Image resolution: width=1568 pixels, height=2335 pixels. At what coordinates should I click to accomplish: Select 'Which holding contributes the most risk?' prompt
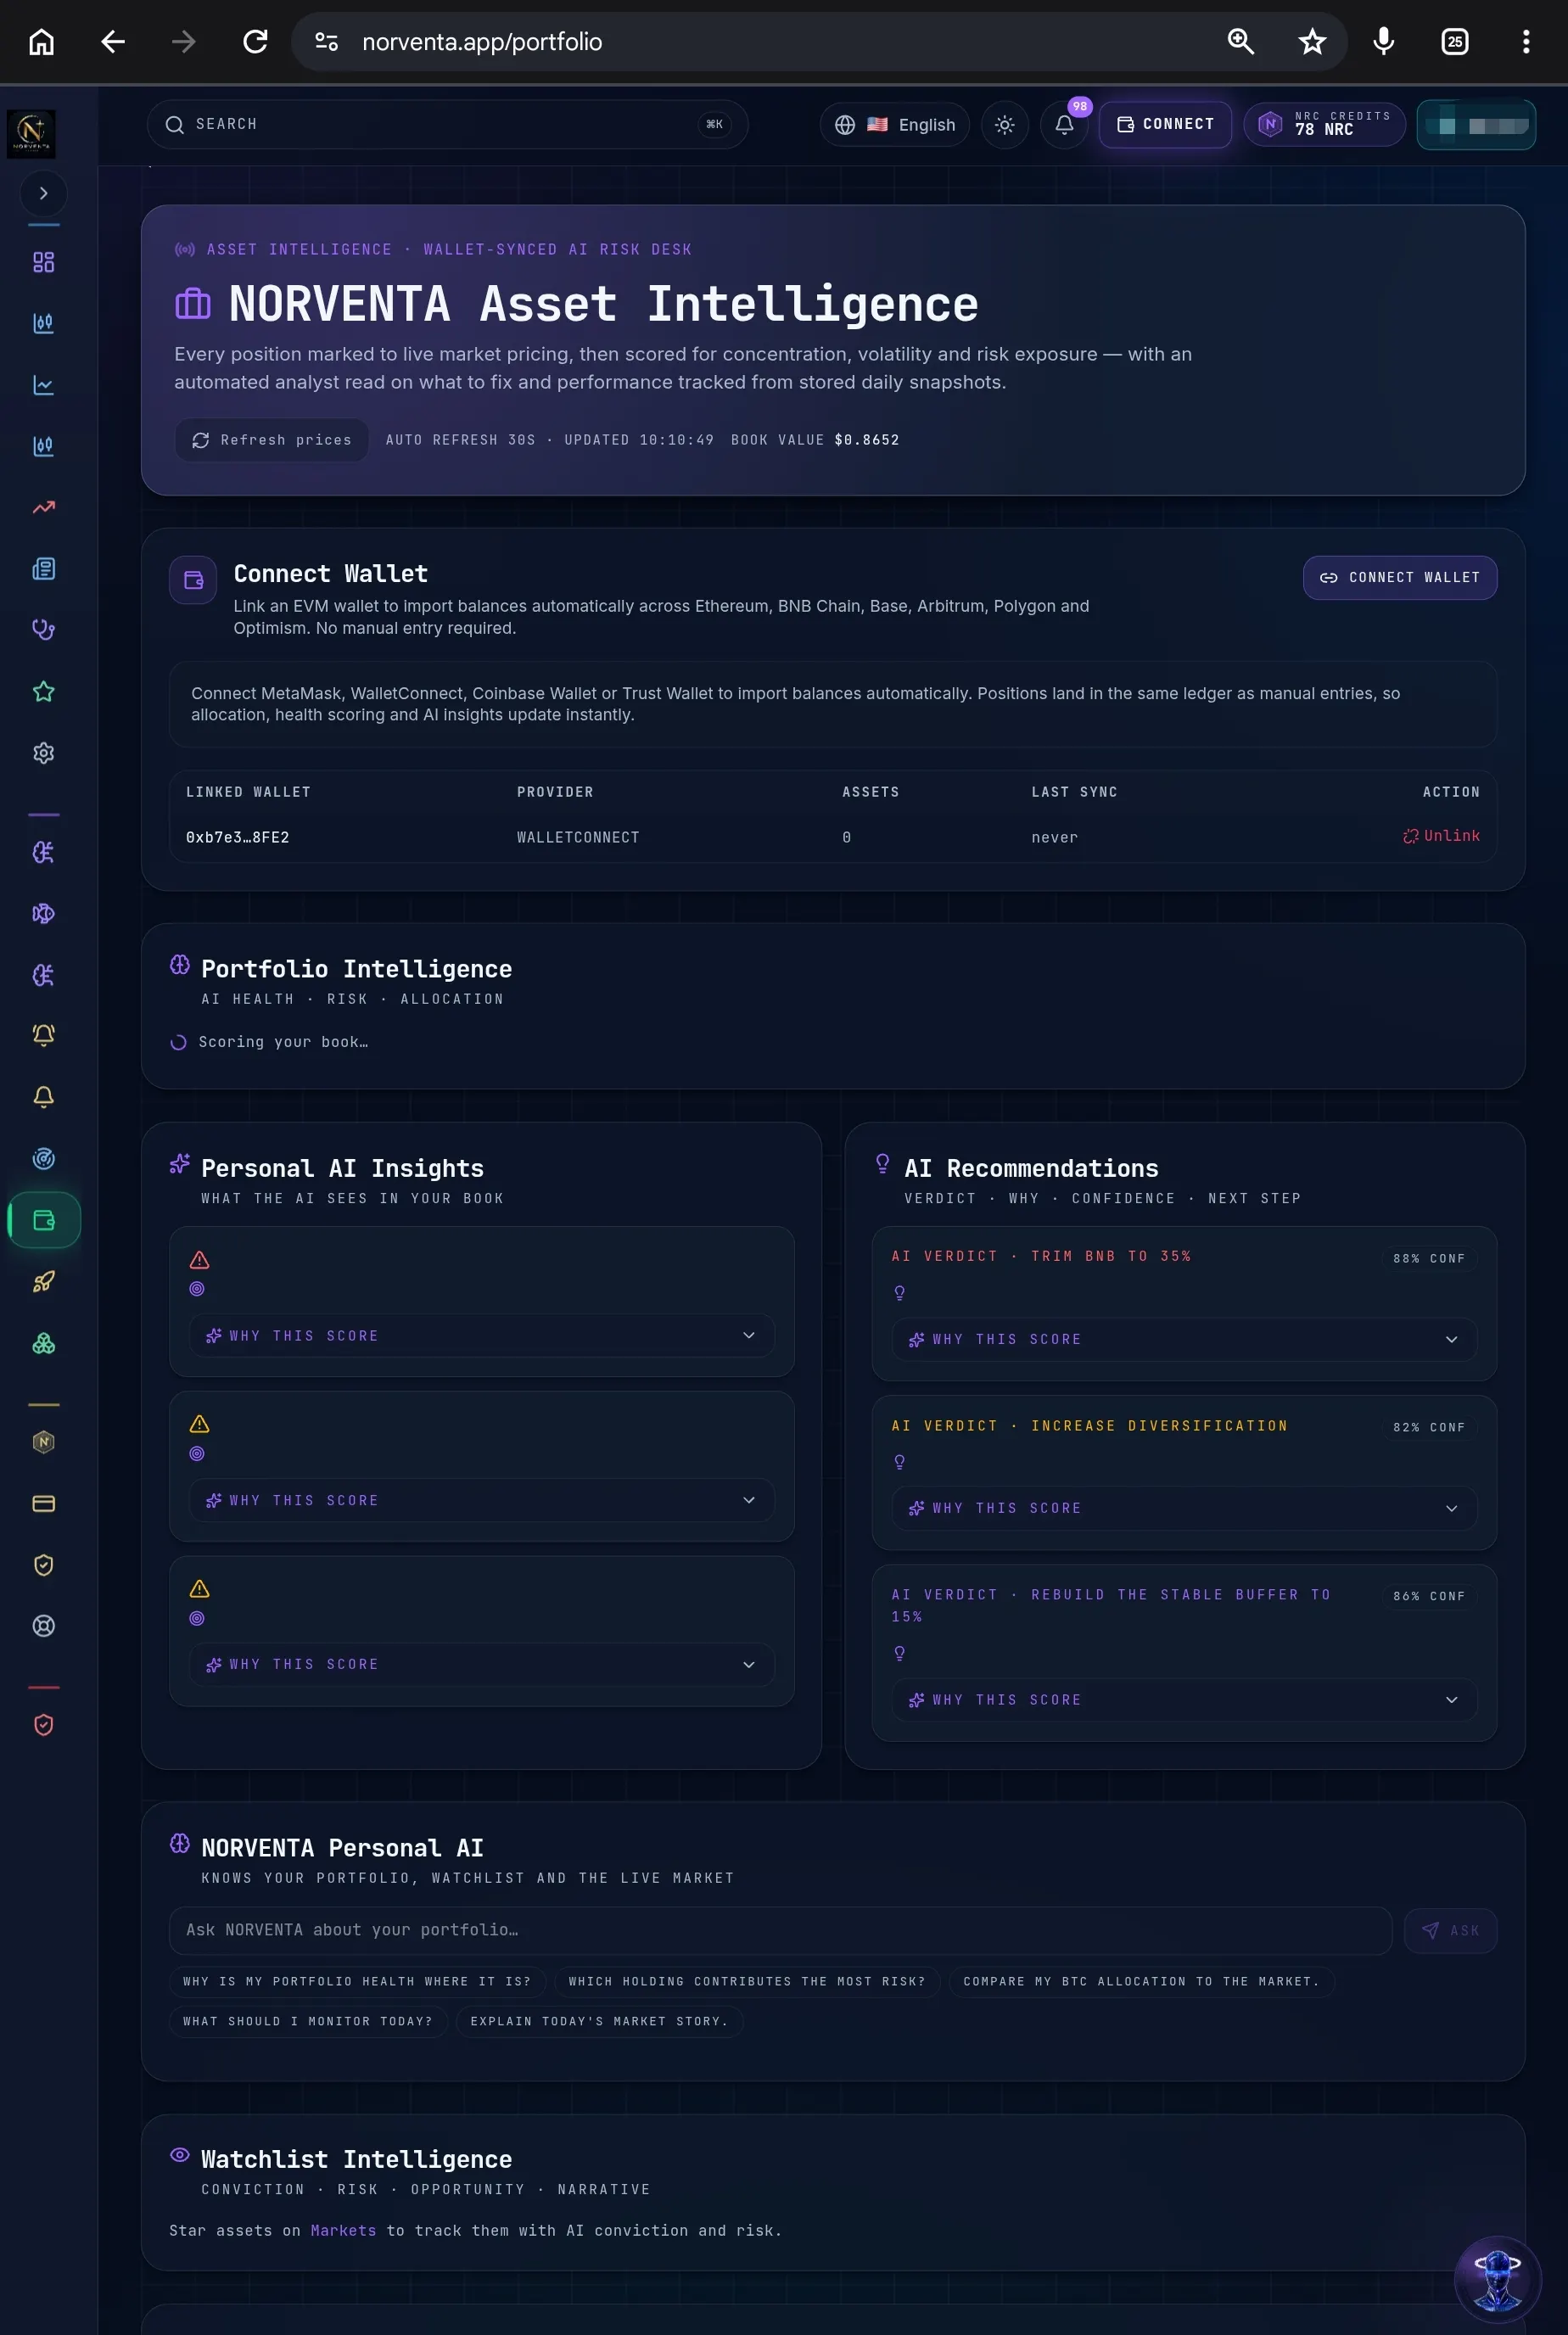click(x=747, y=1981)
